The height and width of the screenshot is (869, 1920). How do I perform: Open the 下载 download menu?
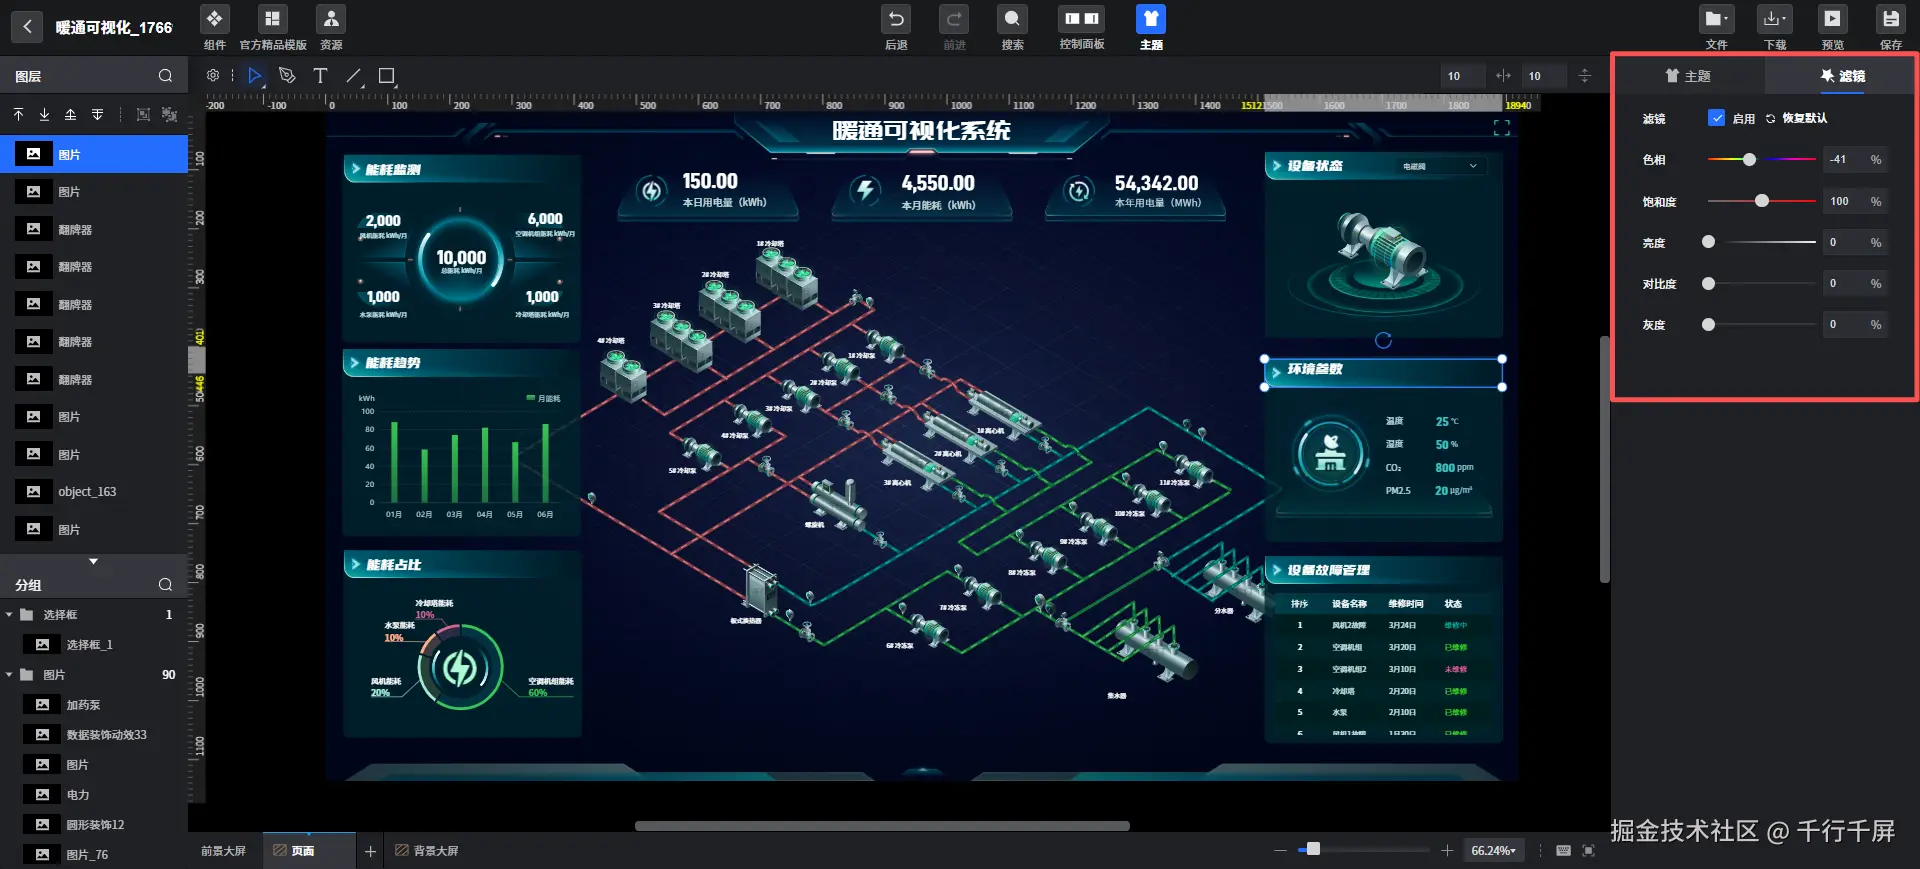[1775, 27]
